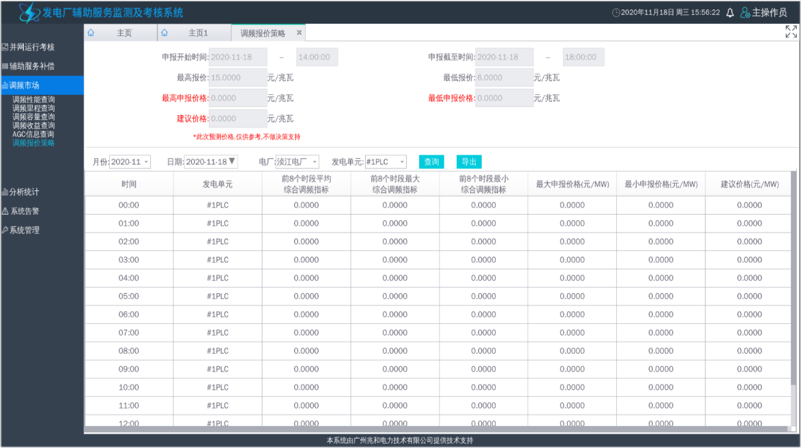Close the 调频报价策略 tab
Screen dimensions: 801x448
pyautogui.click(x=299, y=33)
